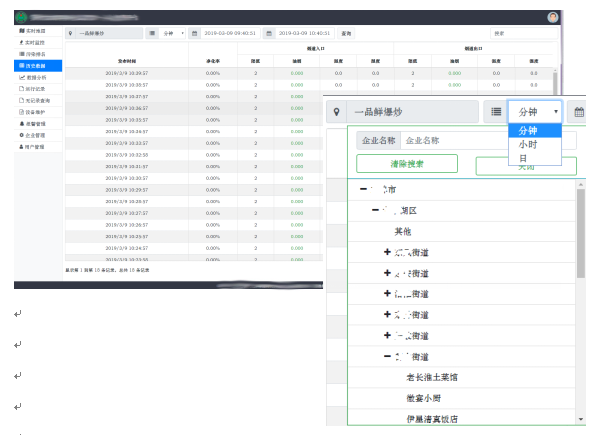This screenshot has height=435, width=599.
Task: Select the highlighted 分钟 option in the dropdown list
Action: (535, 131)
